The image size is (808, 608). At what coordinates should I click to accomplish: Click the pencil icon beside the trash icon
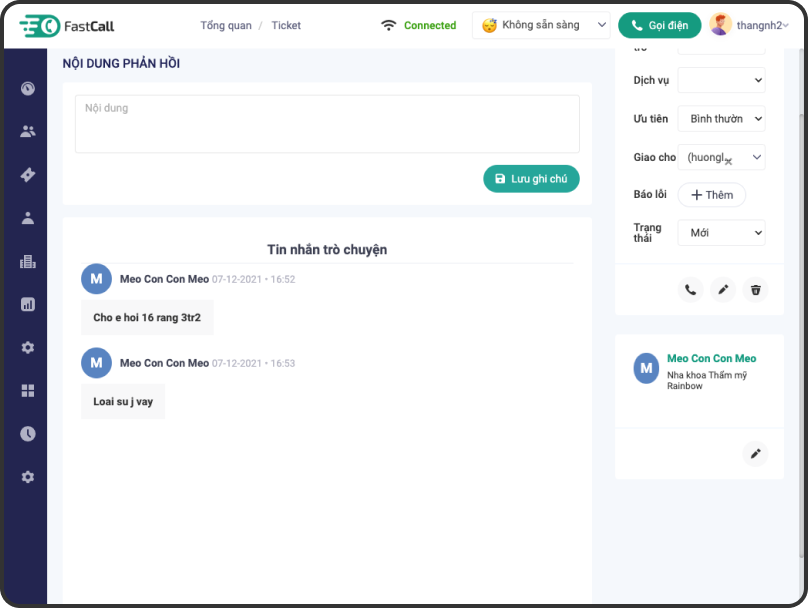(x=723, y=290)
